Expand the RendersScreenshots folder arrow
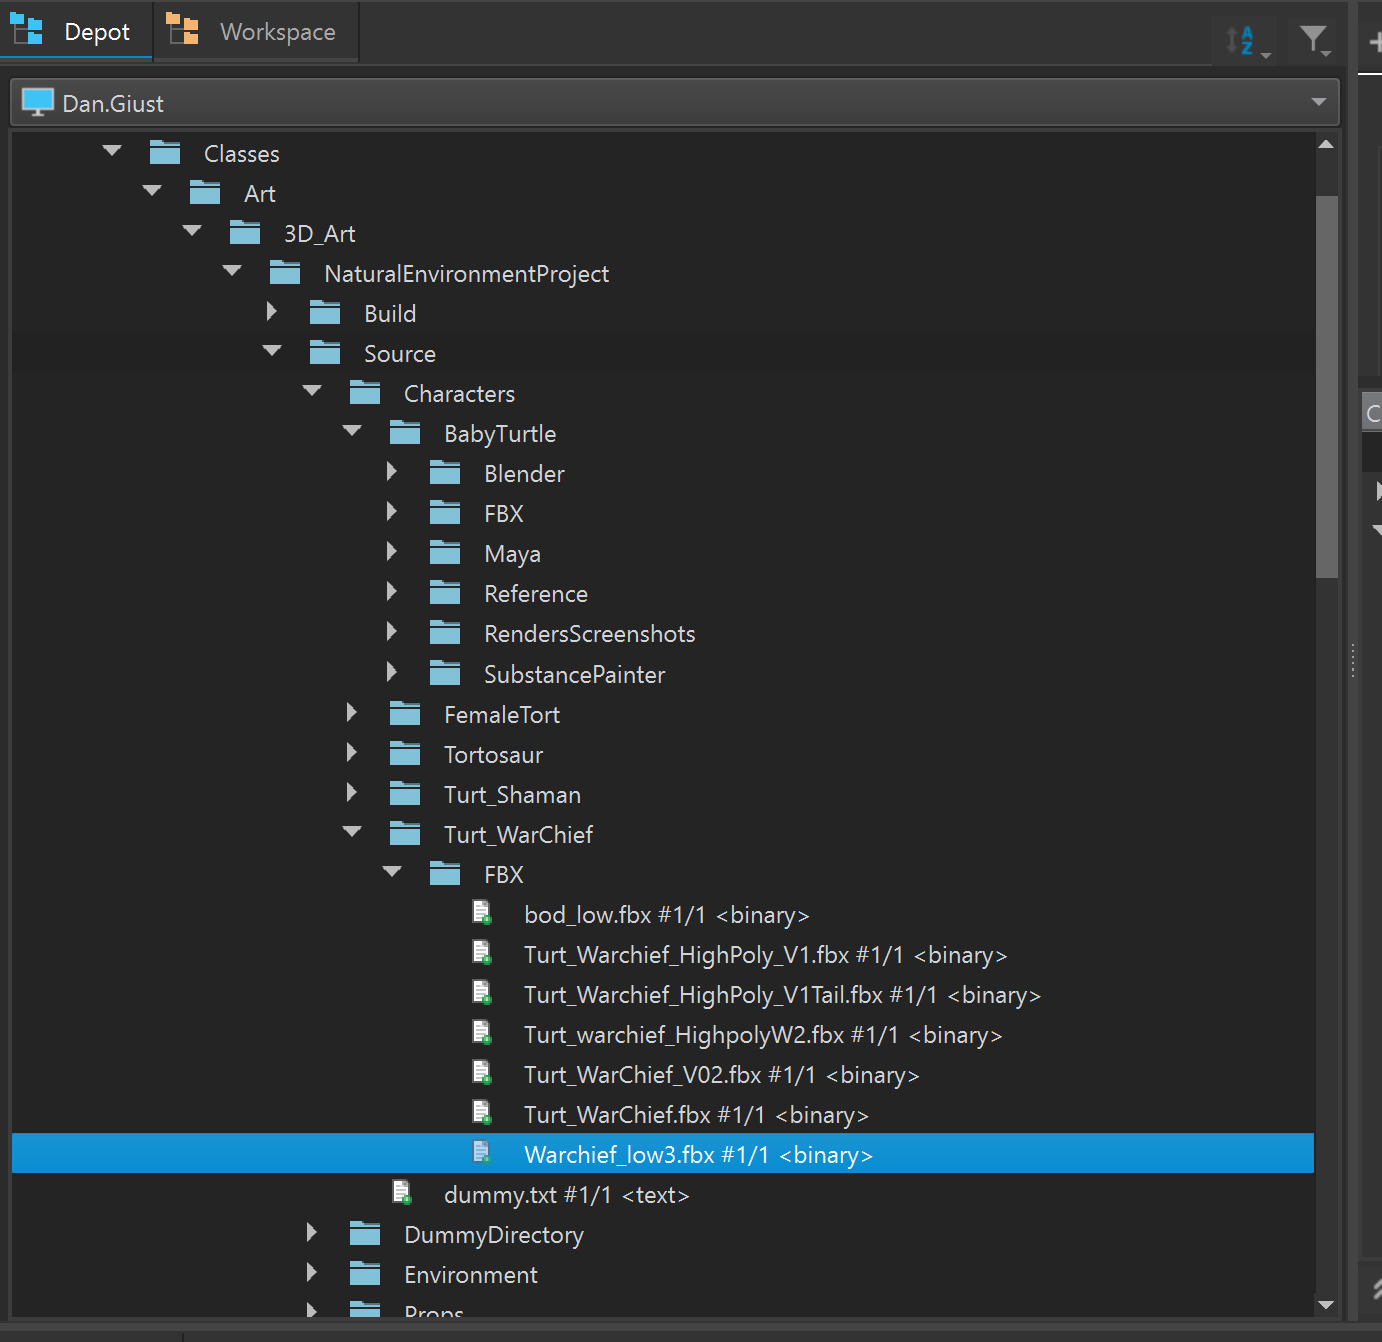 392,632
